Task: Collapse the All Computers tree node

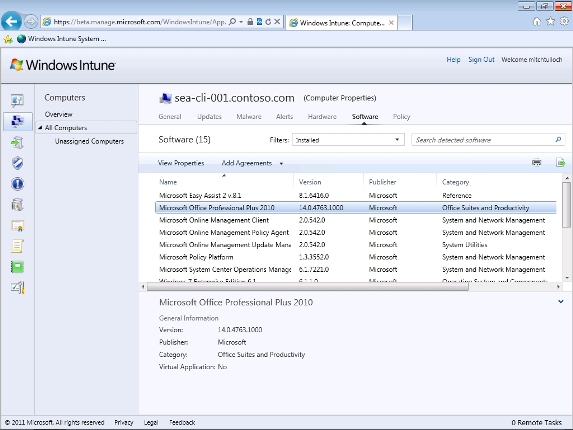Action: coord(40,128)
